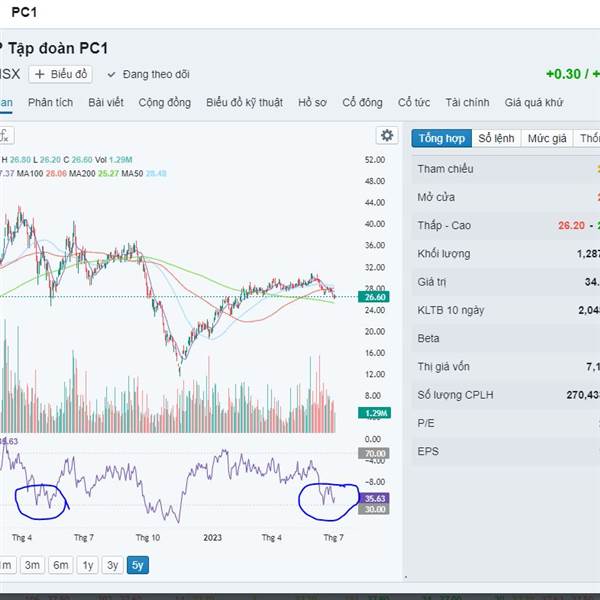The width and height of the screenshot is (600, 600).
Task: Click the RSI 35.63 value label
Action: (x=373, y=498)
